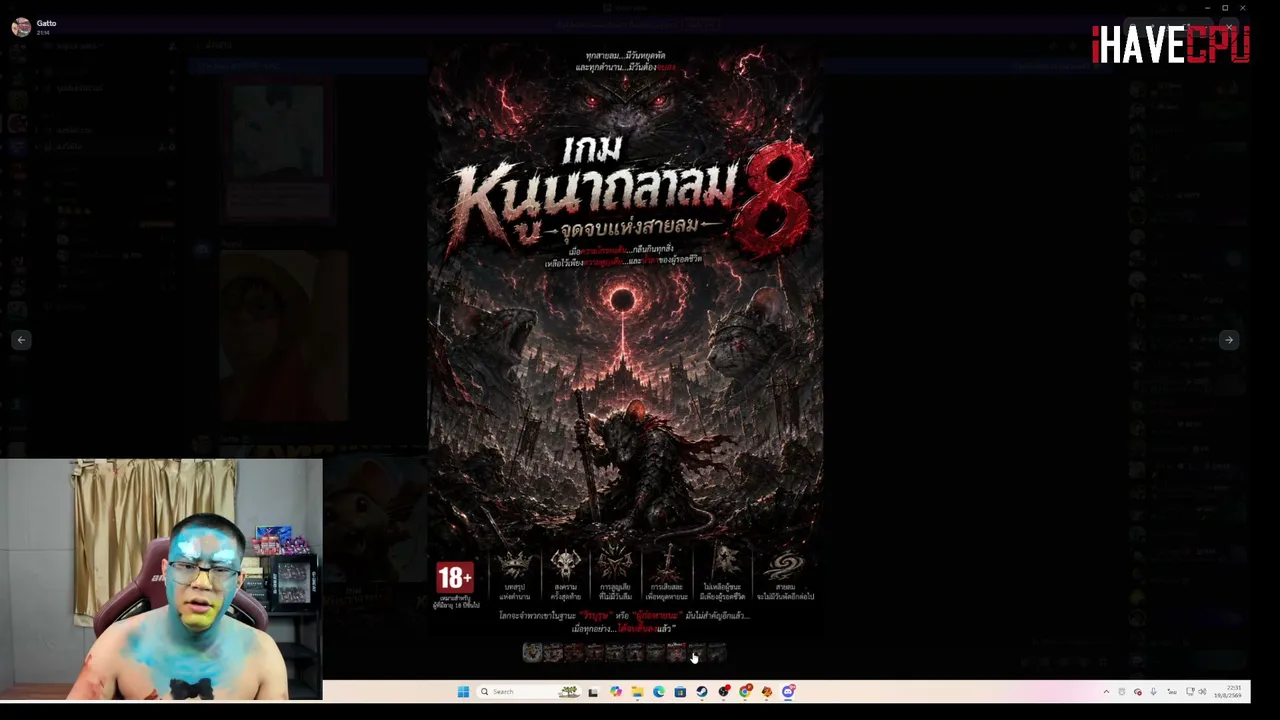Open the volume control in the system tray

1202,691
